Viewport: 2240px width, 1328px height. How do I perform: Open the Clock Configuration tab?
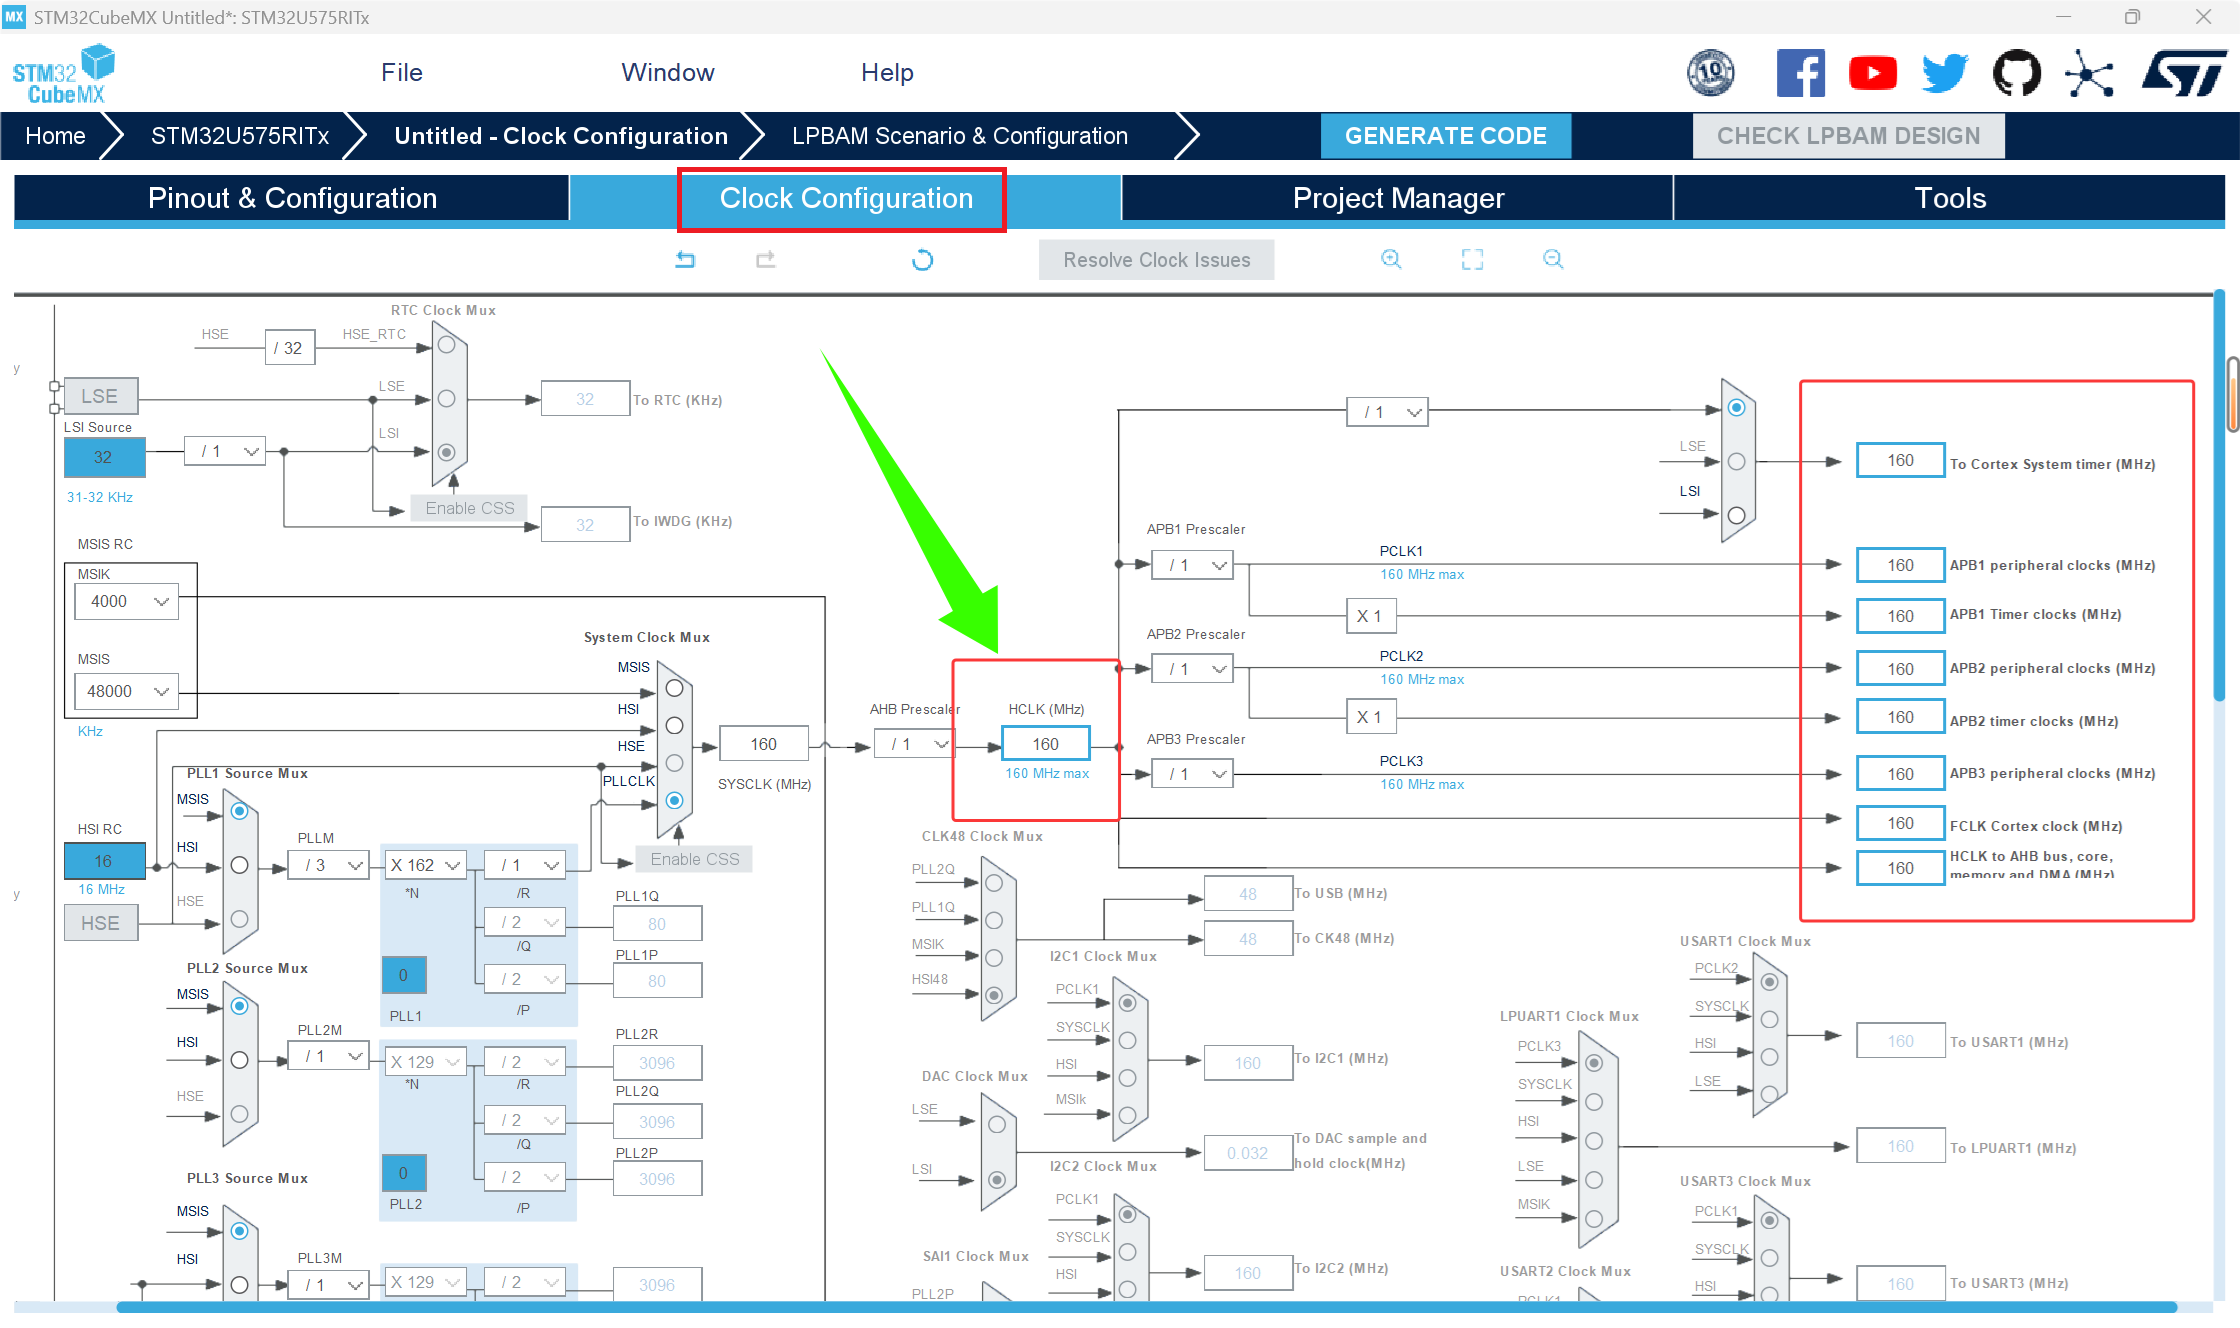coord(846,198)
